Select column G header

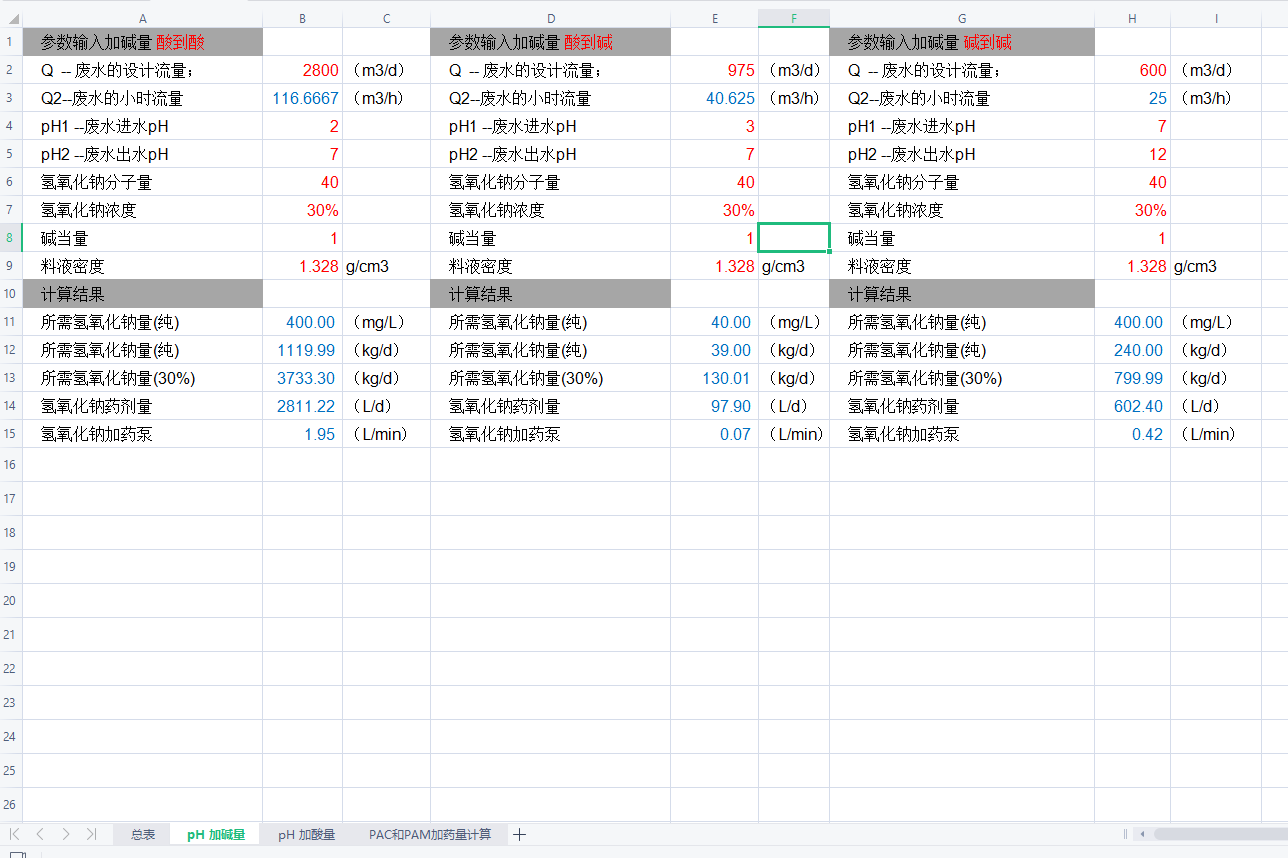[x=962, y=18]
